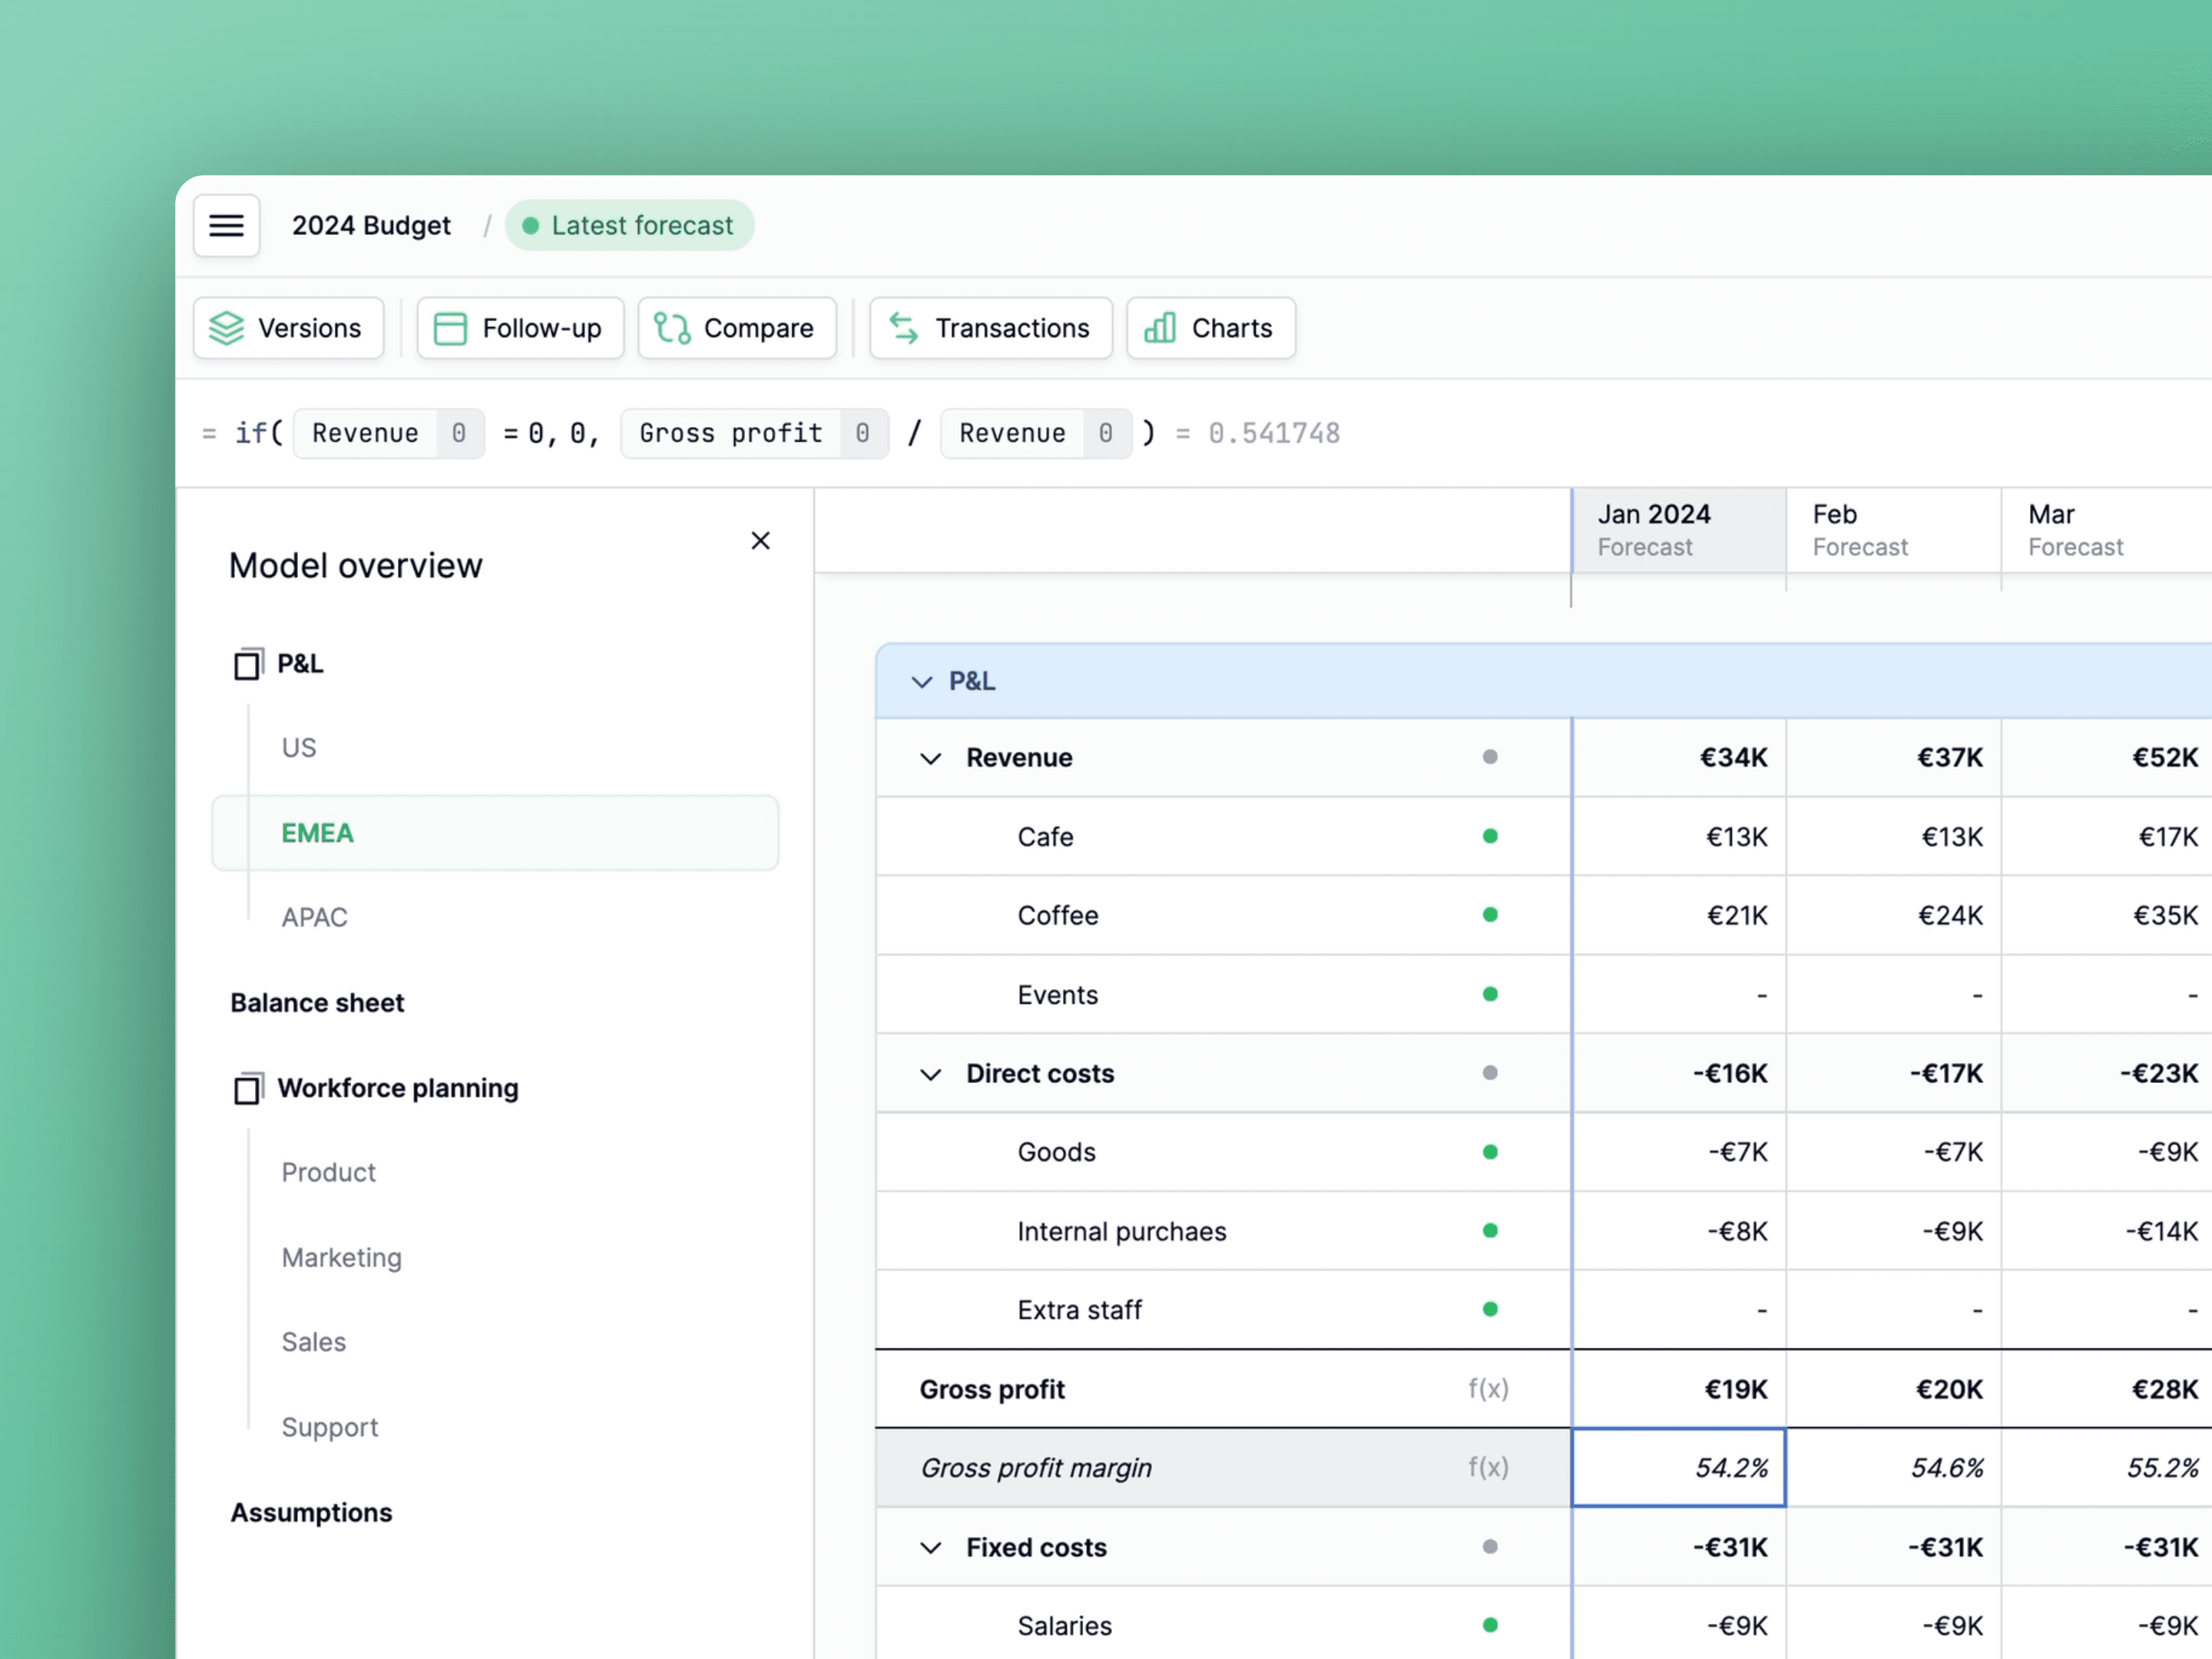2212x1659 pixels.
Task: Click the green status dot for Events
Action: click(x=1490, y=994)
